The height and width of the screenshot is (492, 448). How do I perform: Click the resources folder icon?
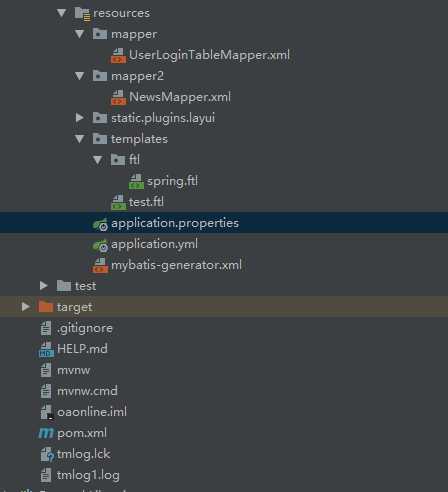point(82,14)
